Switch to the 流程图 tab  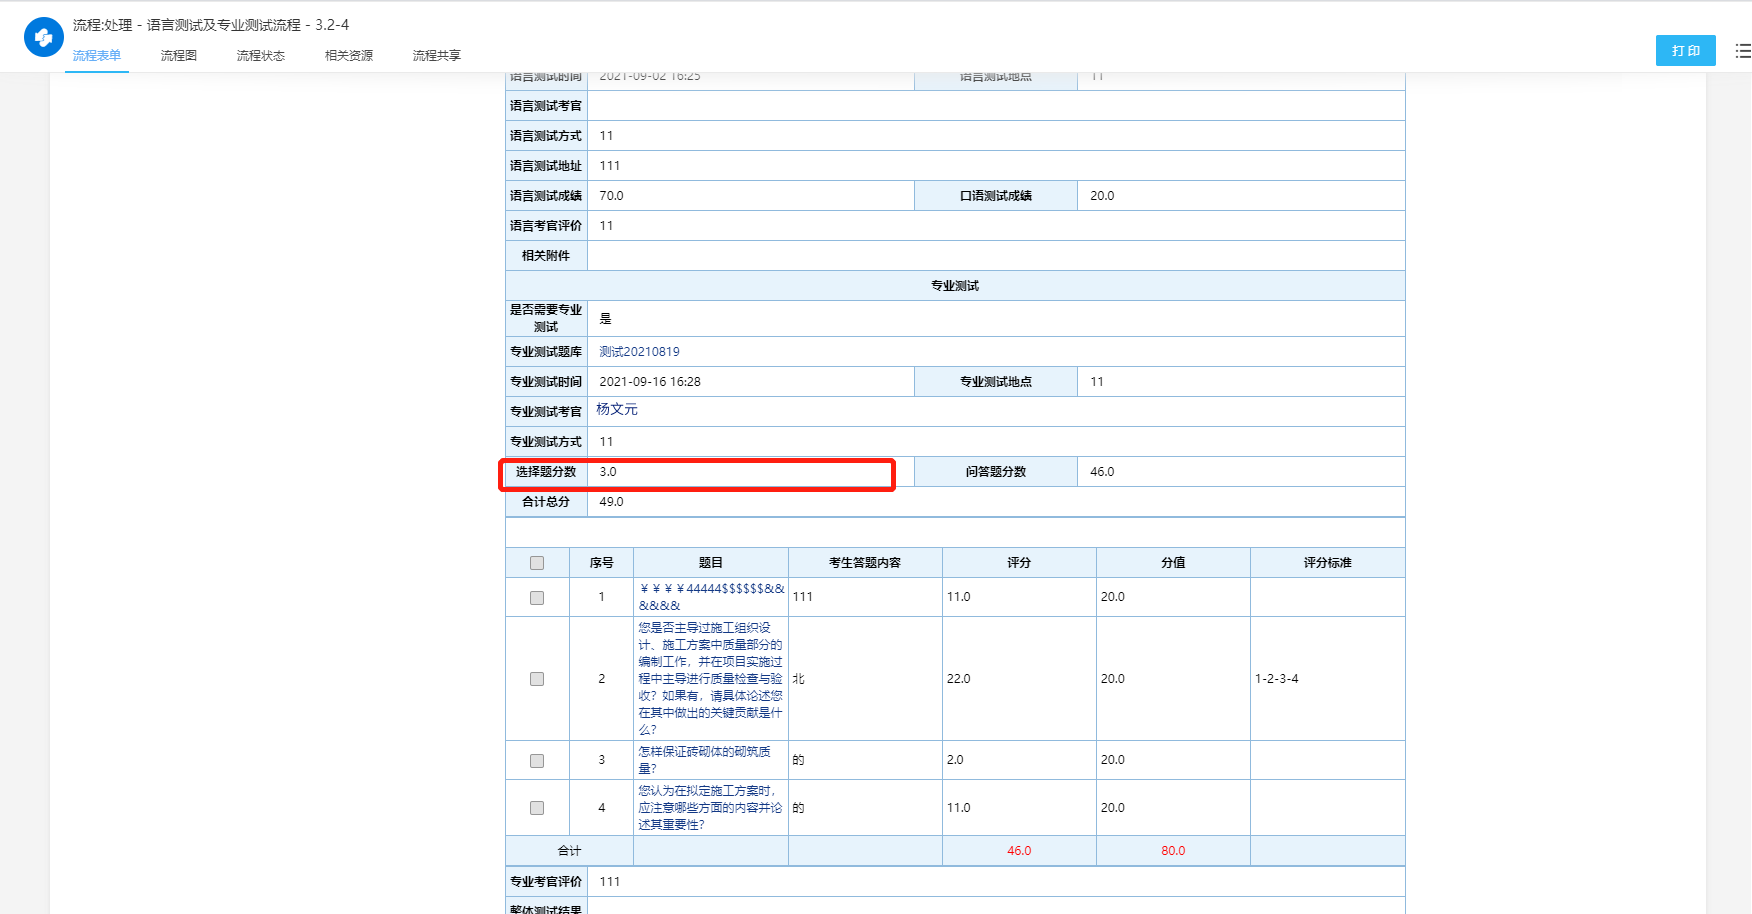click(179, 55)
